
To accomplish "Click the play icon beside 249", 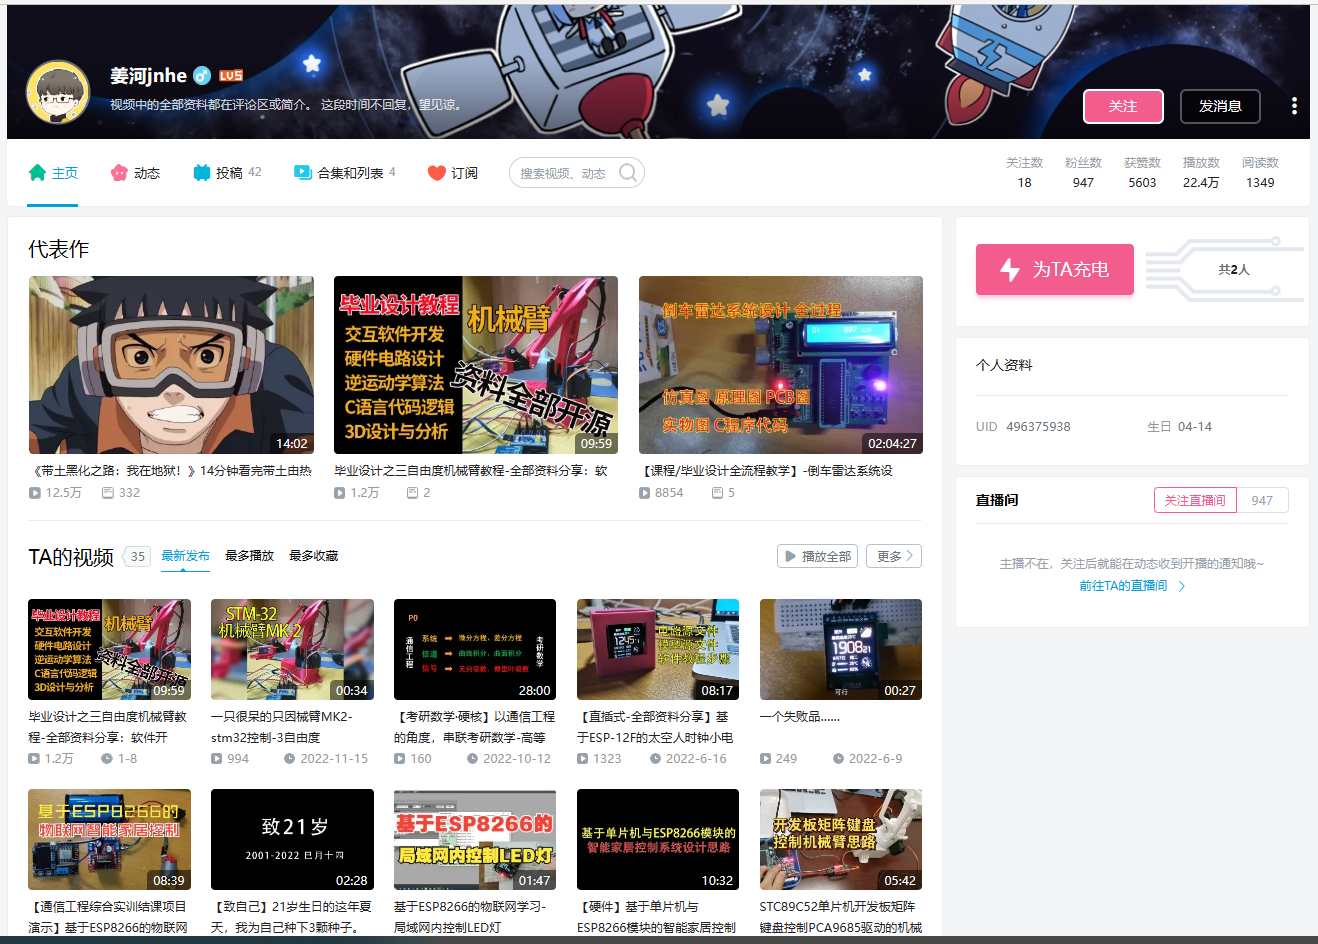I will click(x=766, y=759).
